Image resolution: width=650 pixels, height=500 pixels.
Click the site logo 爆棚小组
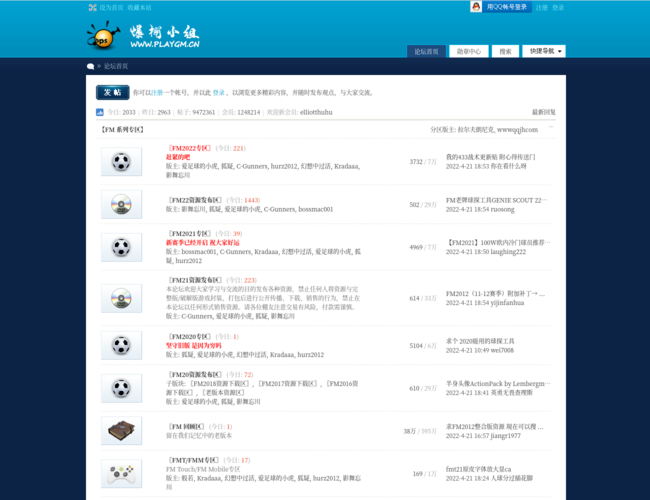click(x=143, y=36)
